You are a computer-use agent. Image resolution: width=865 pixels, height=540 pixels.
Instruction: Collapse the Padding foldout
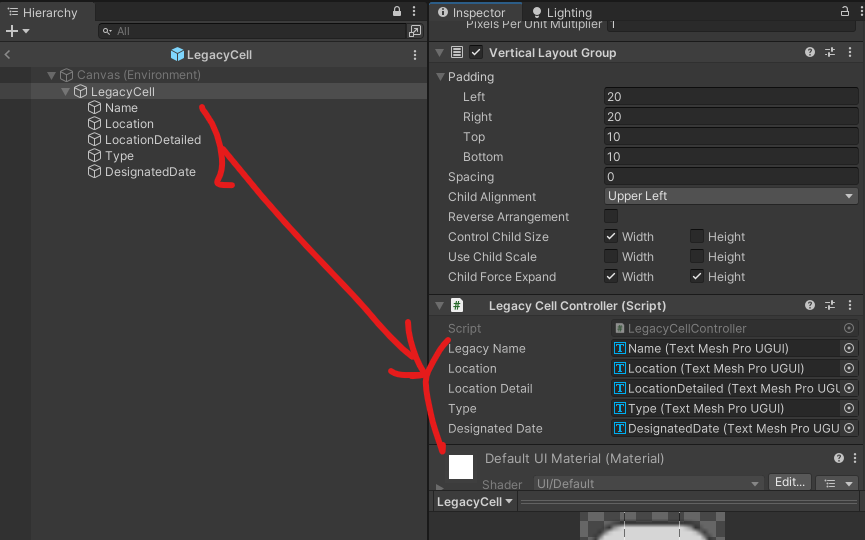(x=440, y=77)
